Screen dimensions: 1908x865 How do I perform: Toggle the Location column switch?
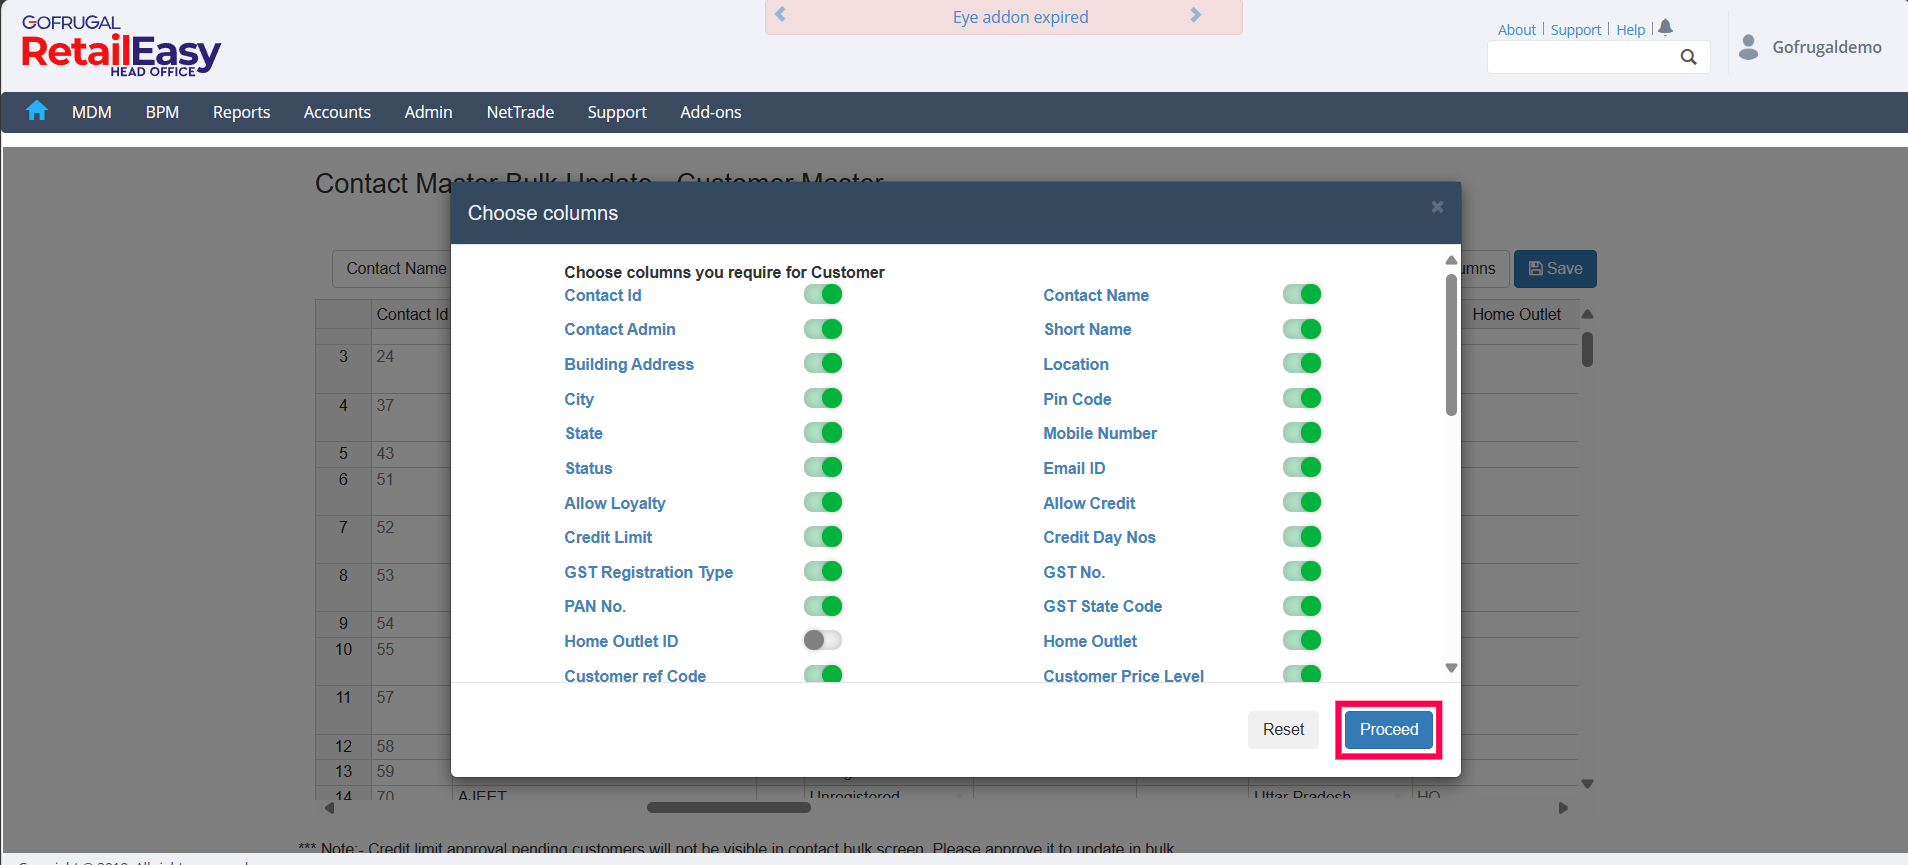(1302, 363)
